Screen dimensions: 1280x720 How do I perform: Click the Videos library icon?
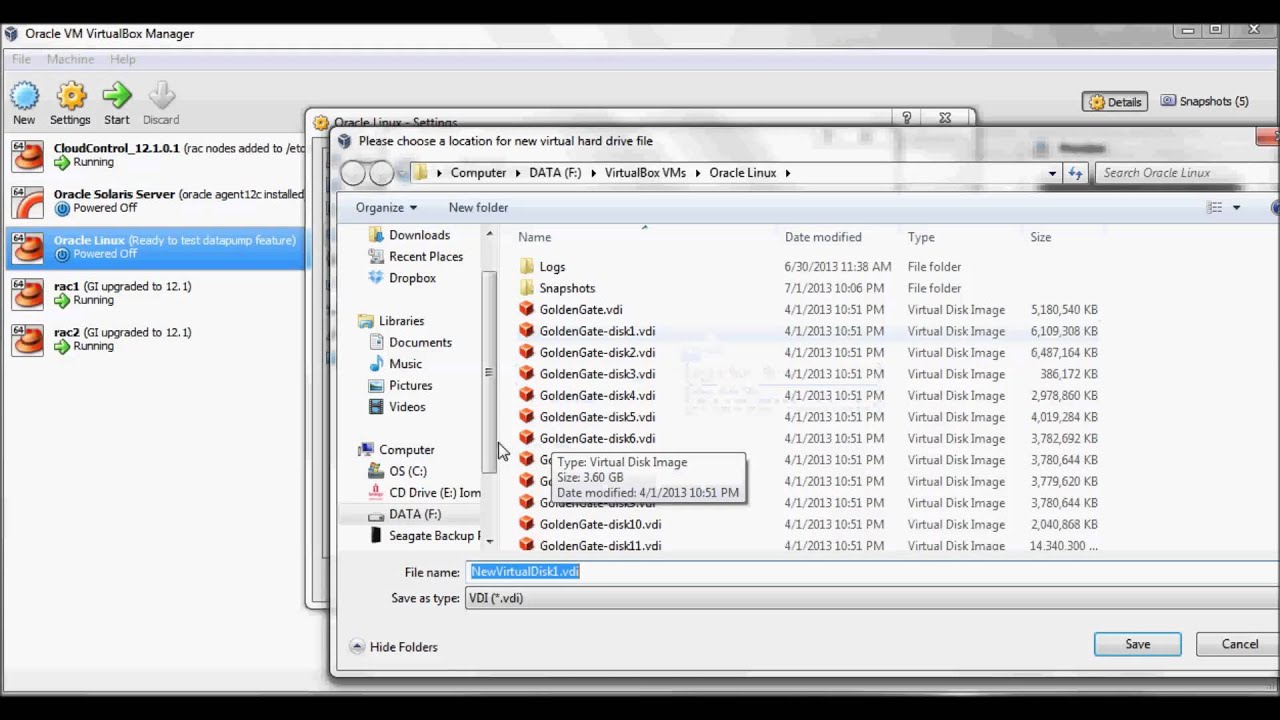(376, 407)
